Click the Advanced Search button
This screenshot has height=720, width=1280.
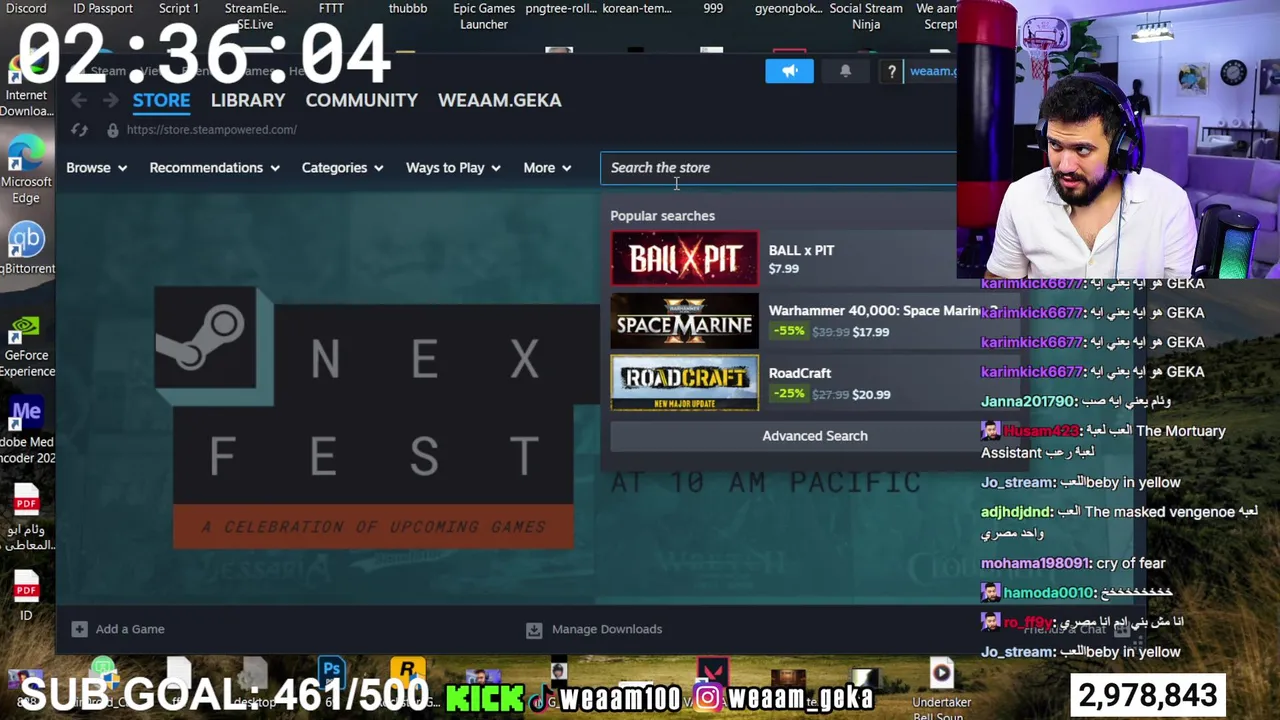coord(815,436)
